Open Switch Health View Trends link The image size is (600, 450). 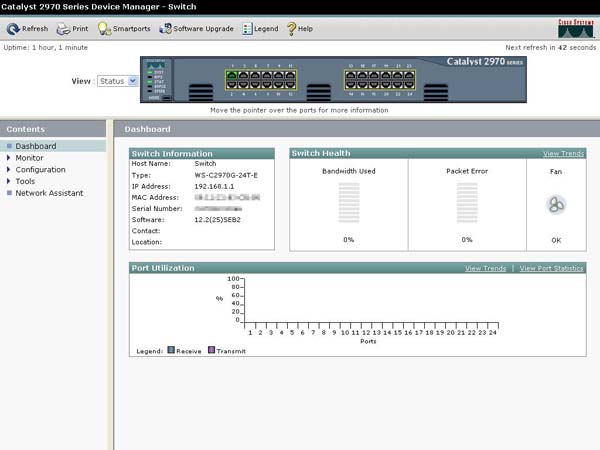point(563,154)
